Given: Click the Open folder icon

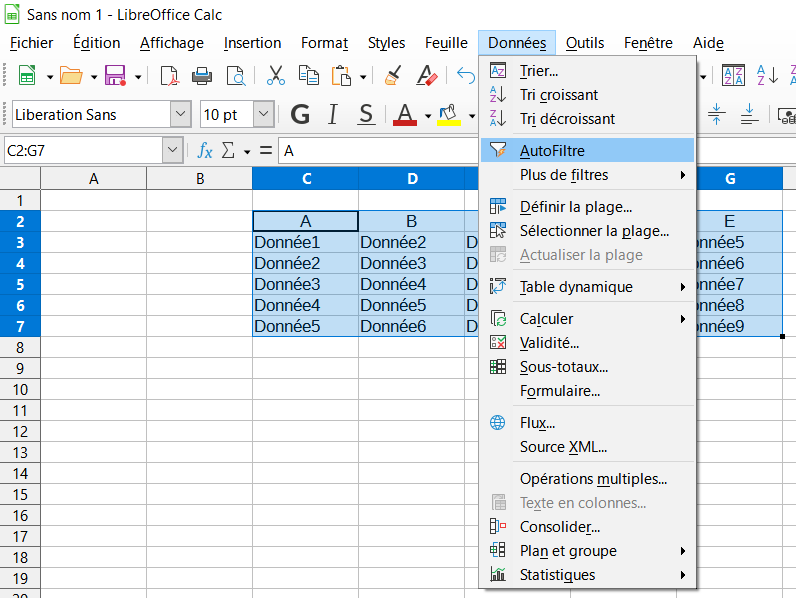Looking at the screenshot, I should [x=71, y=76].
